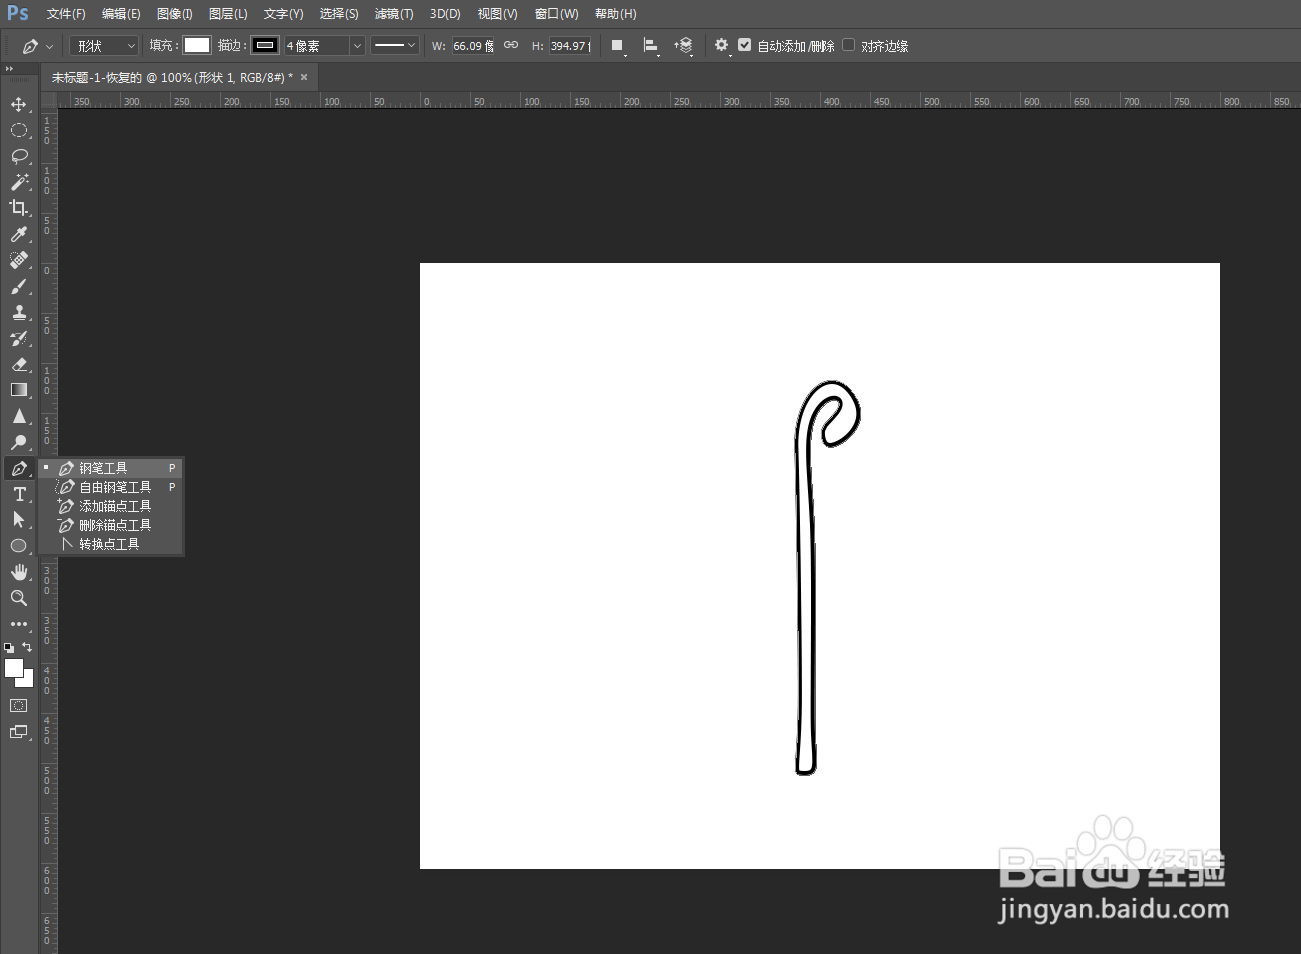Open the 文件(F) menu
This screenshot has width=1301, height=954.
(66, 14)
